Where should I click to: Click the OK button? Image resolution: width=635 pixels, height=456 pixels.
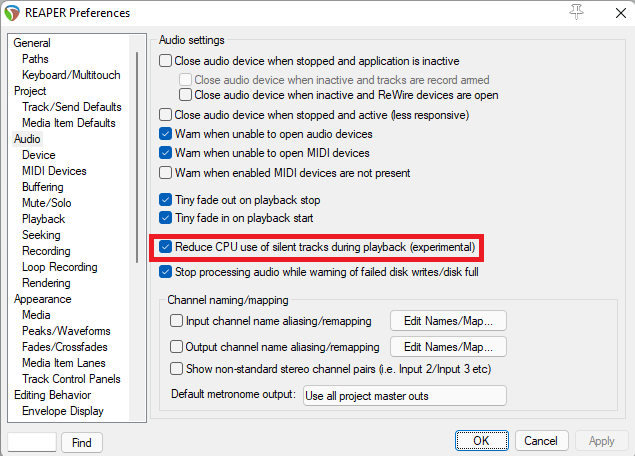click(x=481, y=441)
